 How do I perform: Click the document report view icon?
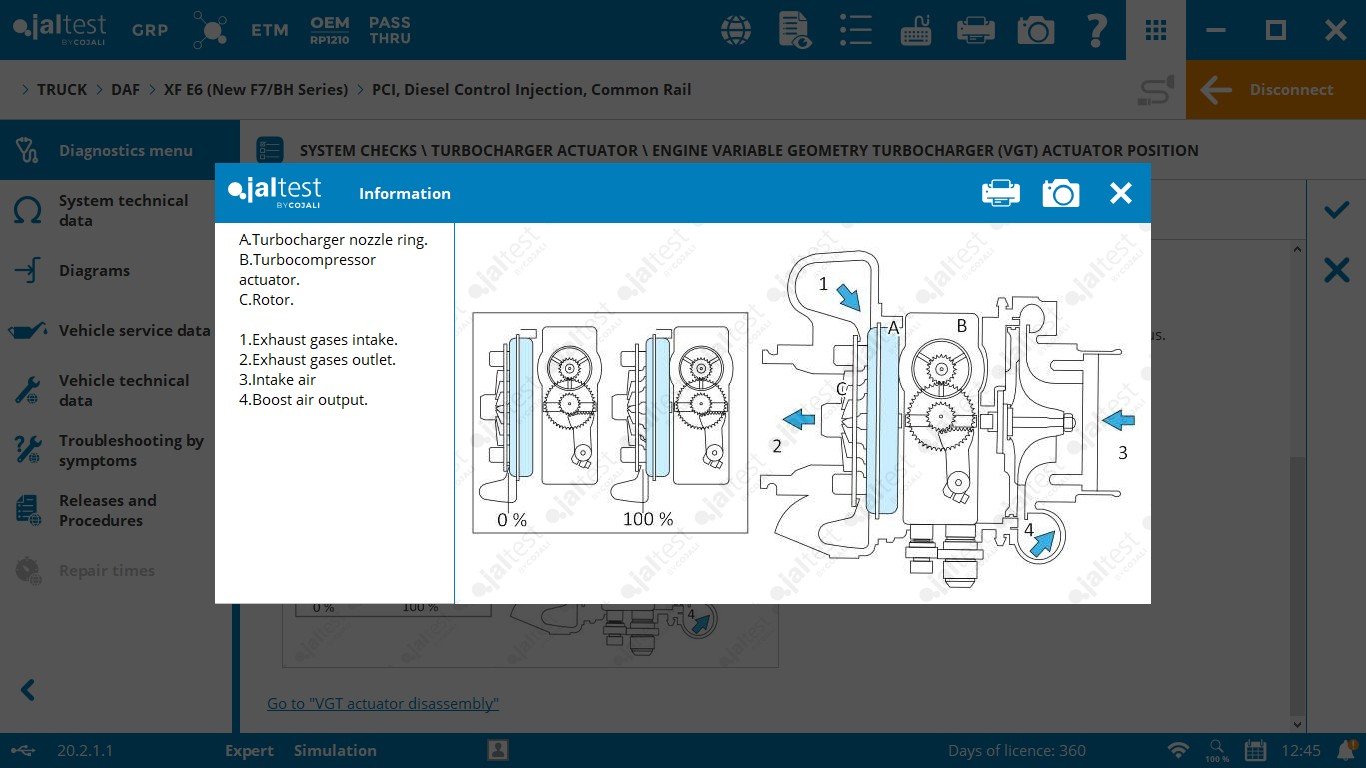[x=795, y=30]
